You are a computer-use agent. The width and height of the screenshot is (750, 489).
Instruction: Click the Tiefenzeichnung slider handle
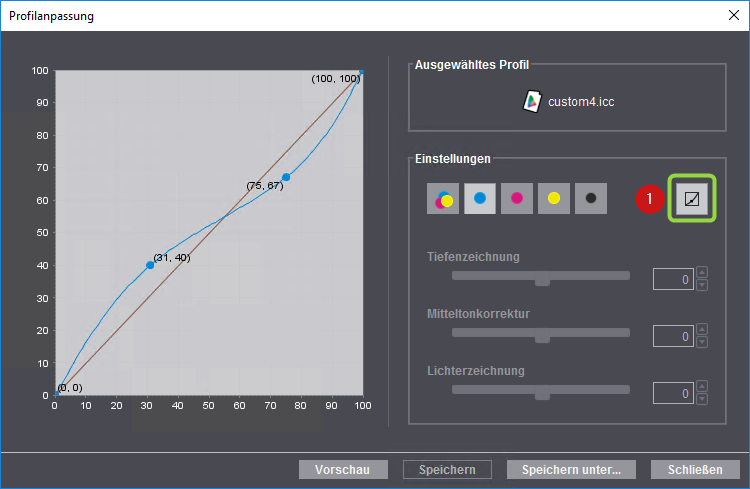tap(542, 279)
